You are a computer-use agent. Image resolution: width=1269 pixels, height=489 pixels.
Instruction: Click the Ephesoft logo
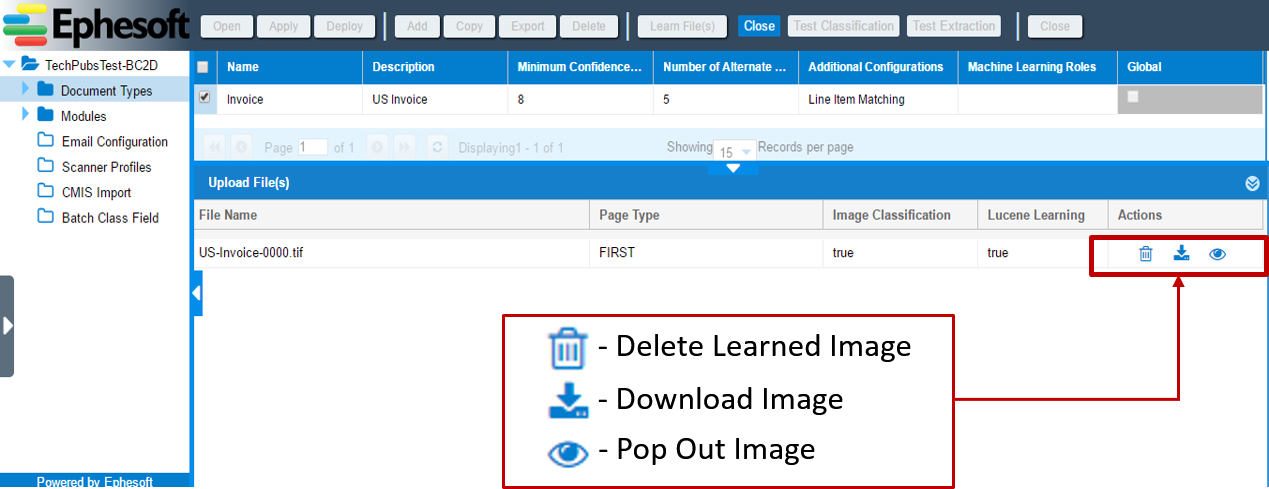click(x=96, y=24)
